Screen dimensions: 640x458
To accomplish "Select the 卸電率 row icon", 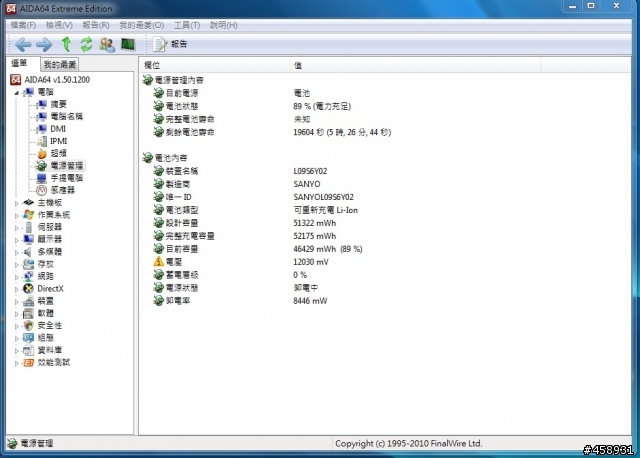I will pos(158,301).
